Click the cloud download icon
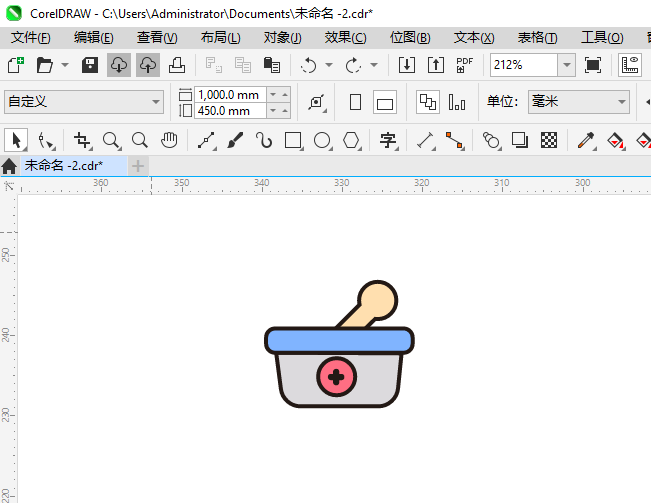Image resolution: width=651 pixels, height=503 pixels. (x=119, y=65)
